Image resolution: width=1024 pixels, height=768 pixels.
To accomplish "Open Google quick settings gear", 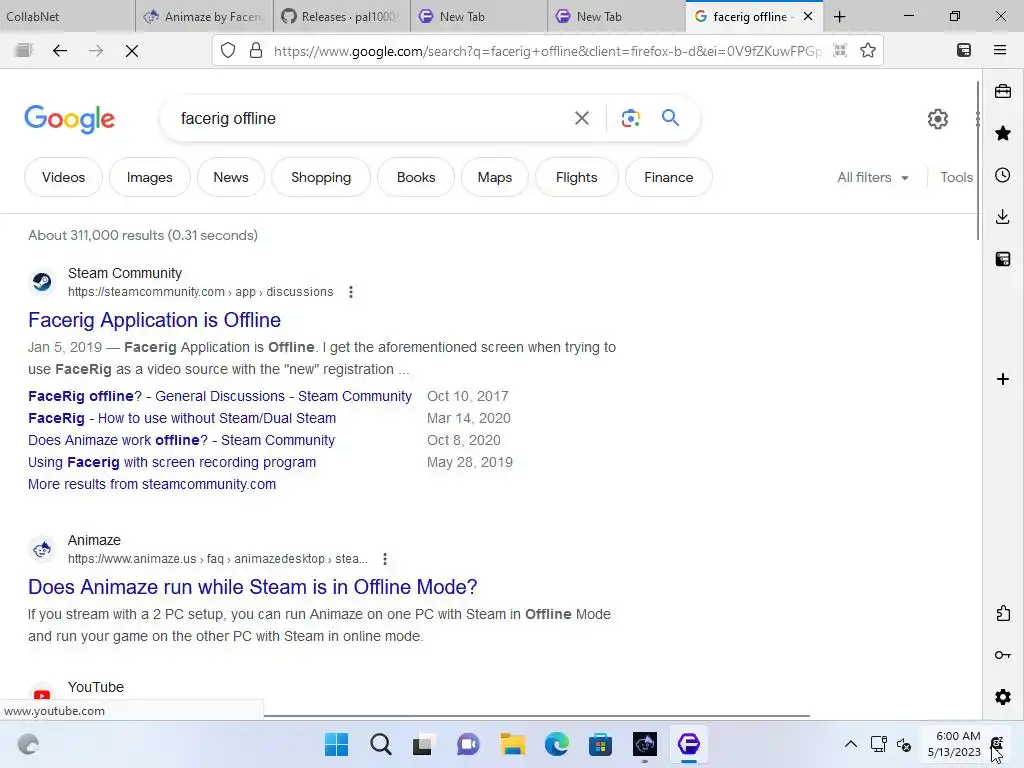I will point(937,119).
